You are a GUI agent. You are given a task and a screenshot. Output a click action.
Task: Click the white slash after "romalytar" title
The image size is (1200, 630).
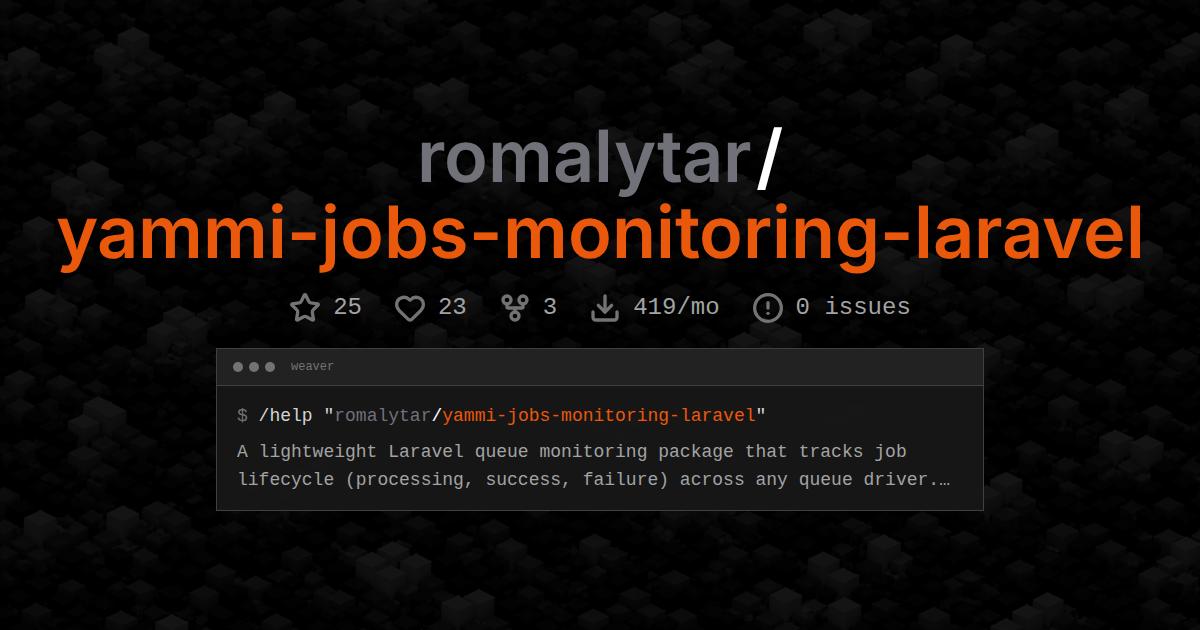tap(767, 160)
